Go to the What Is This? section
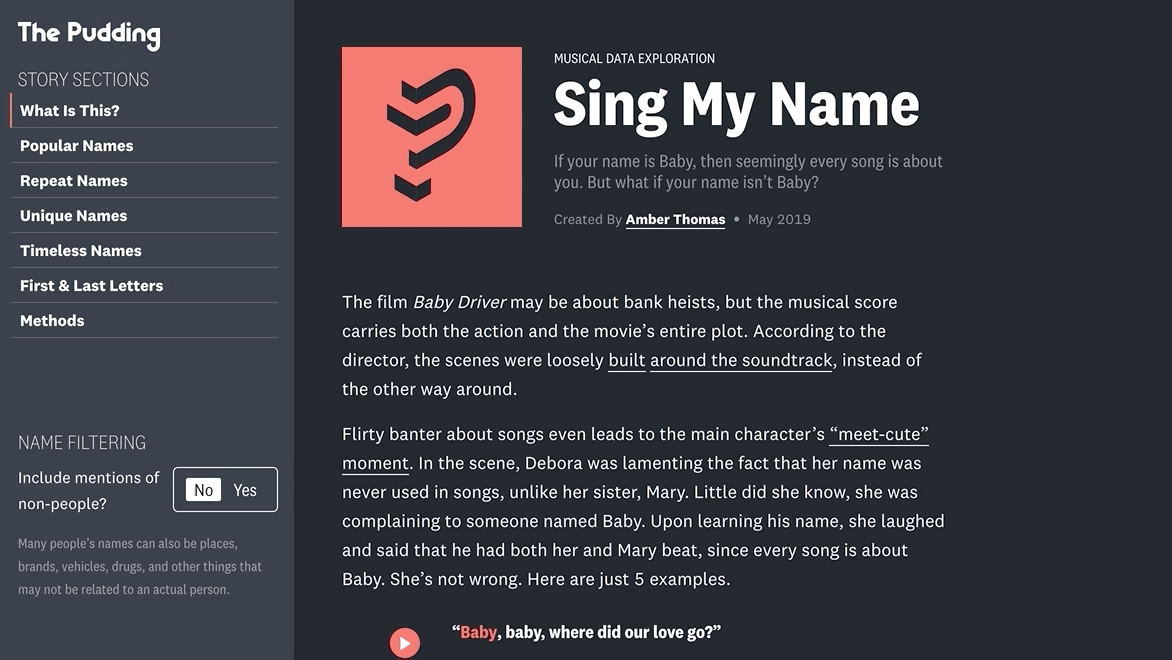Image resolution: width=1172 pixels, height=660 pixels. click(x=144, y=111)
